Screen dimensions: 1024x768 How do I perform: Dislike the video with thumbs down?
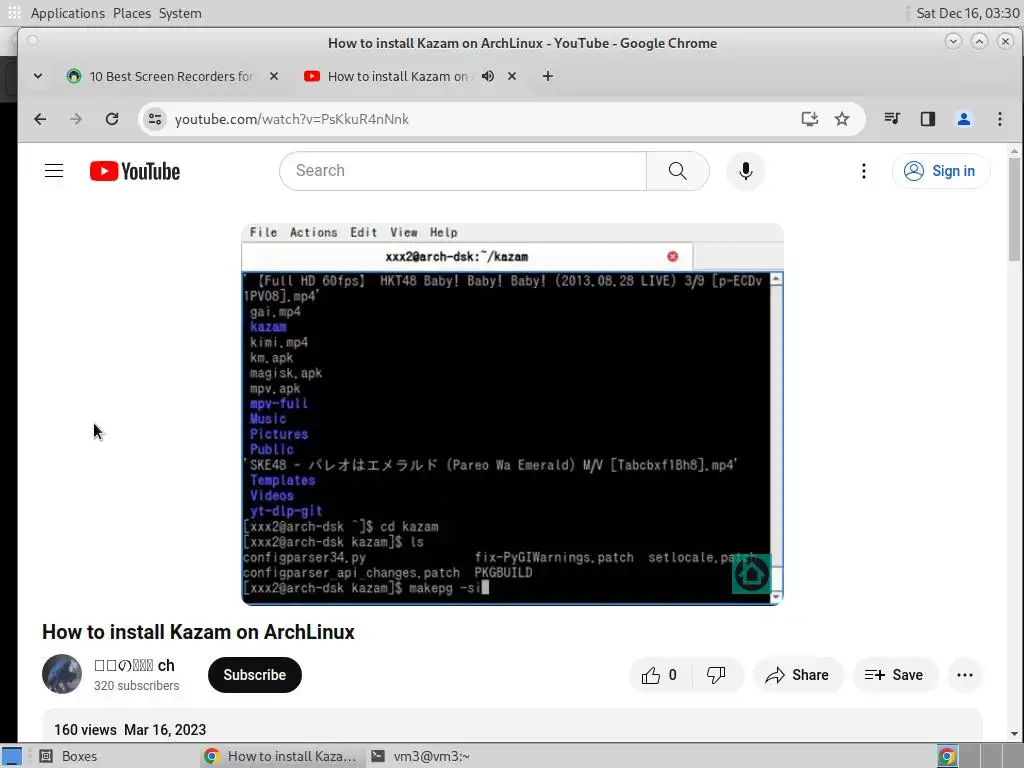click(x=716, y=675)
